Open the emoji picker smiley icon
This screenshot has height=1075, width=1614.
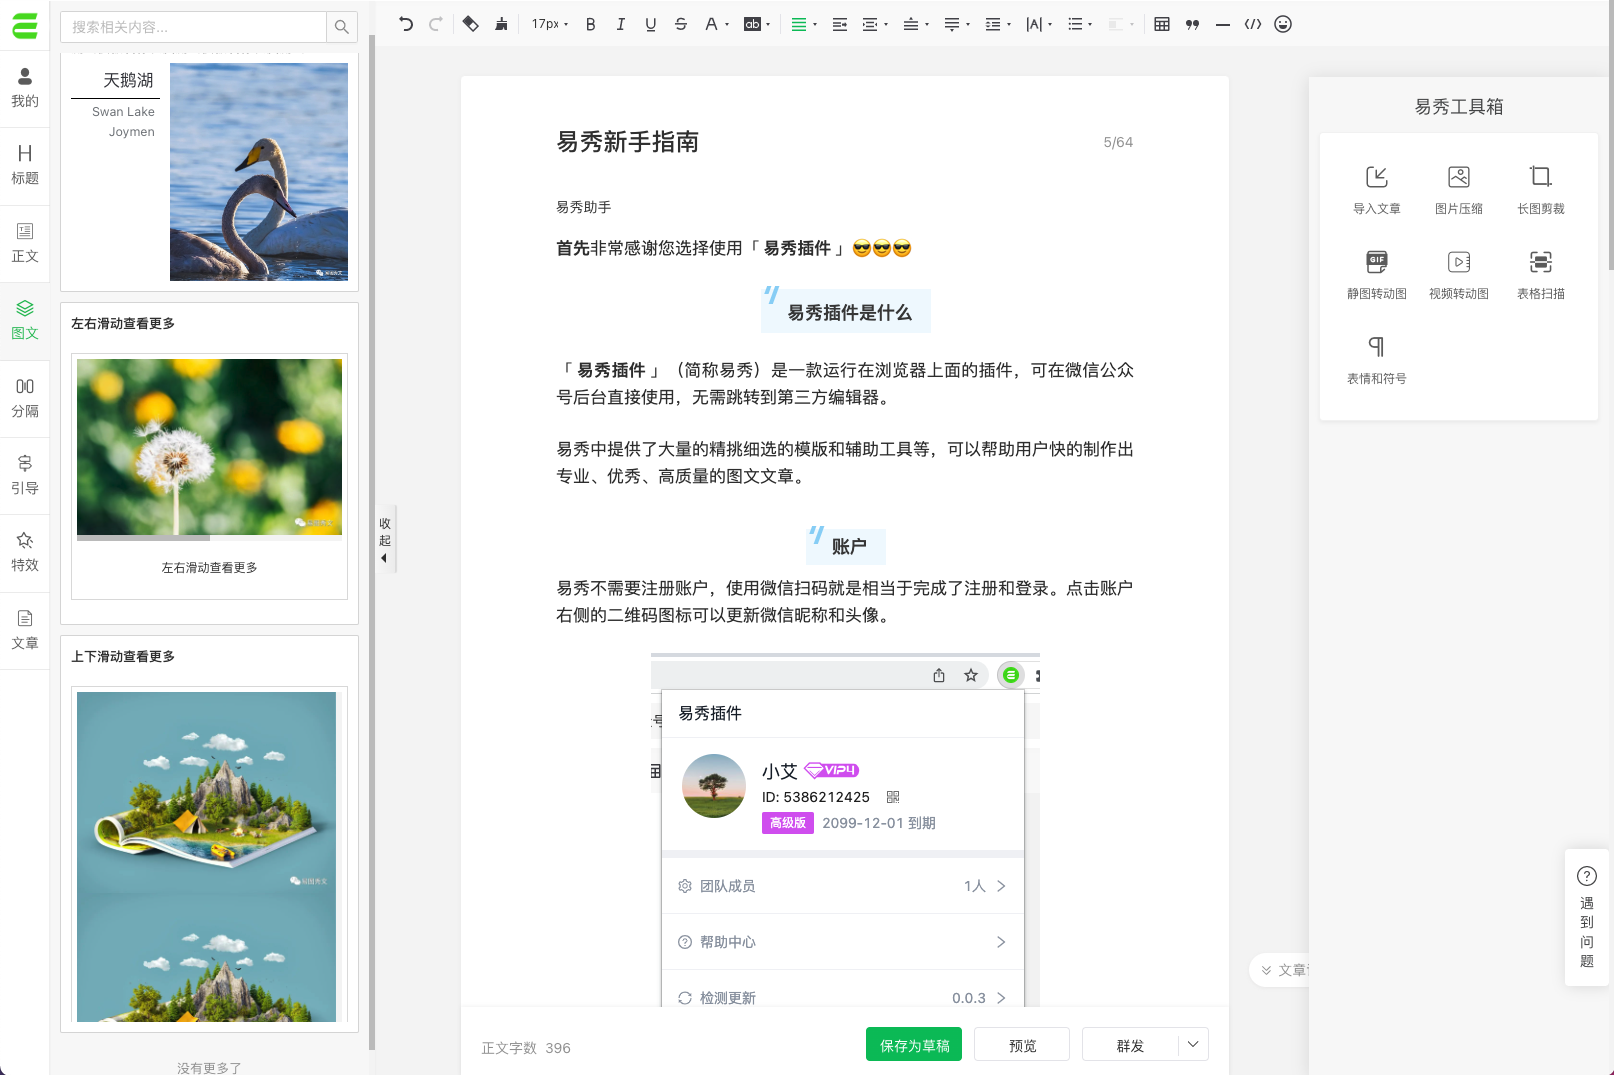(1283, 24)
